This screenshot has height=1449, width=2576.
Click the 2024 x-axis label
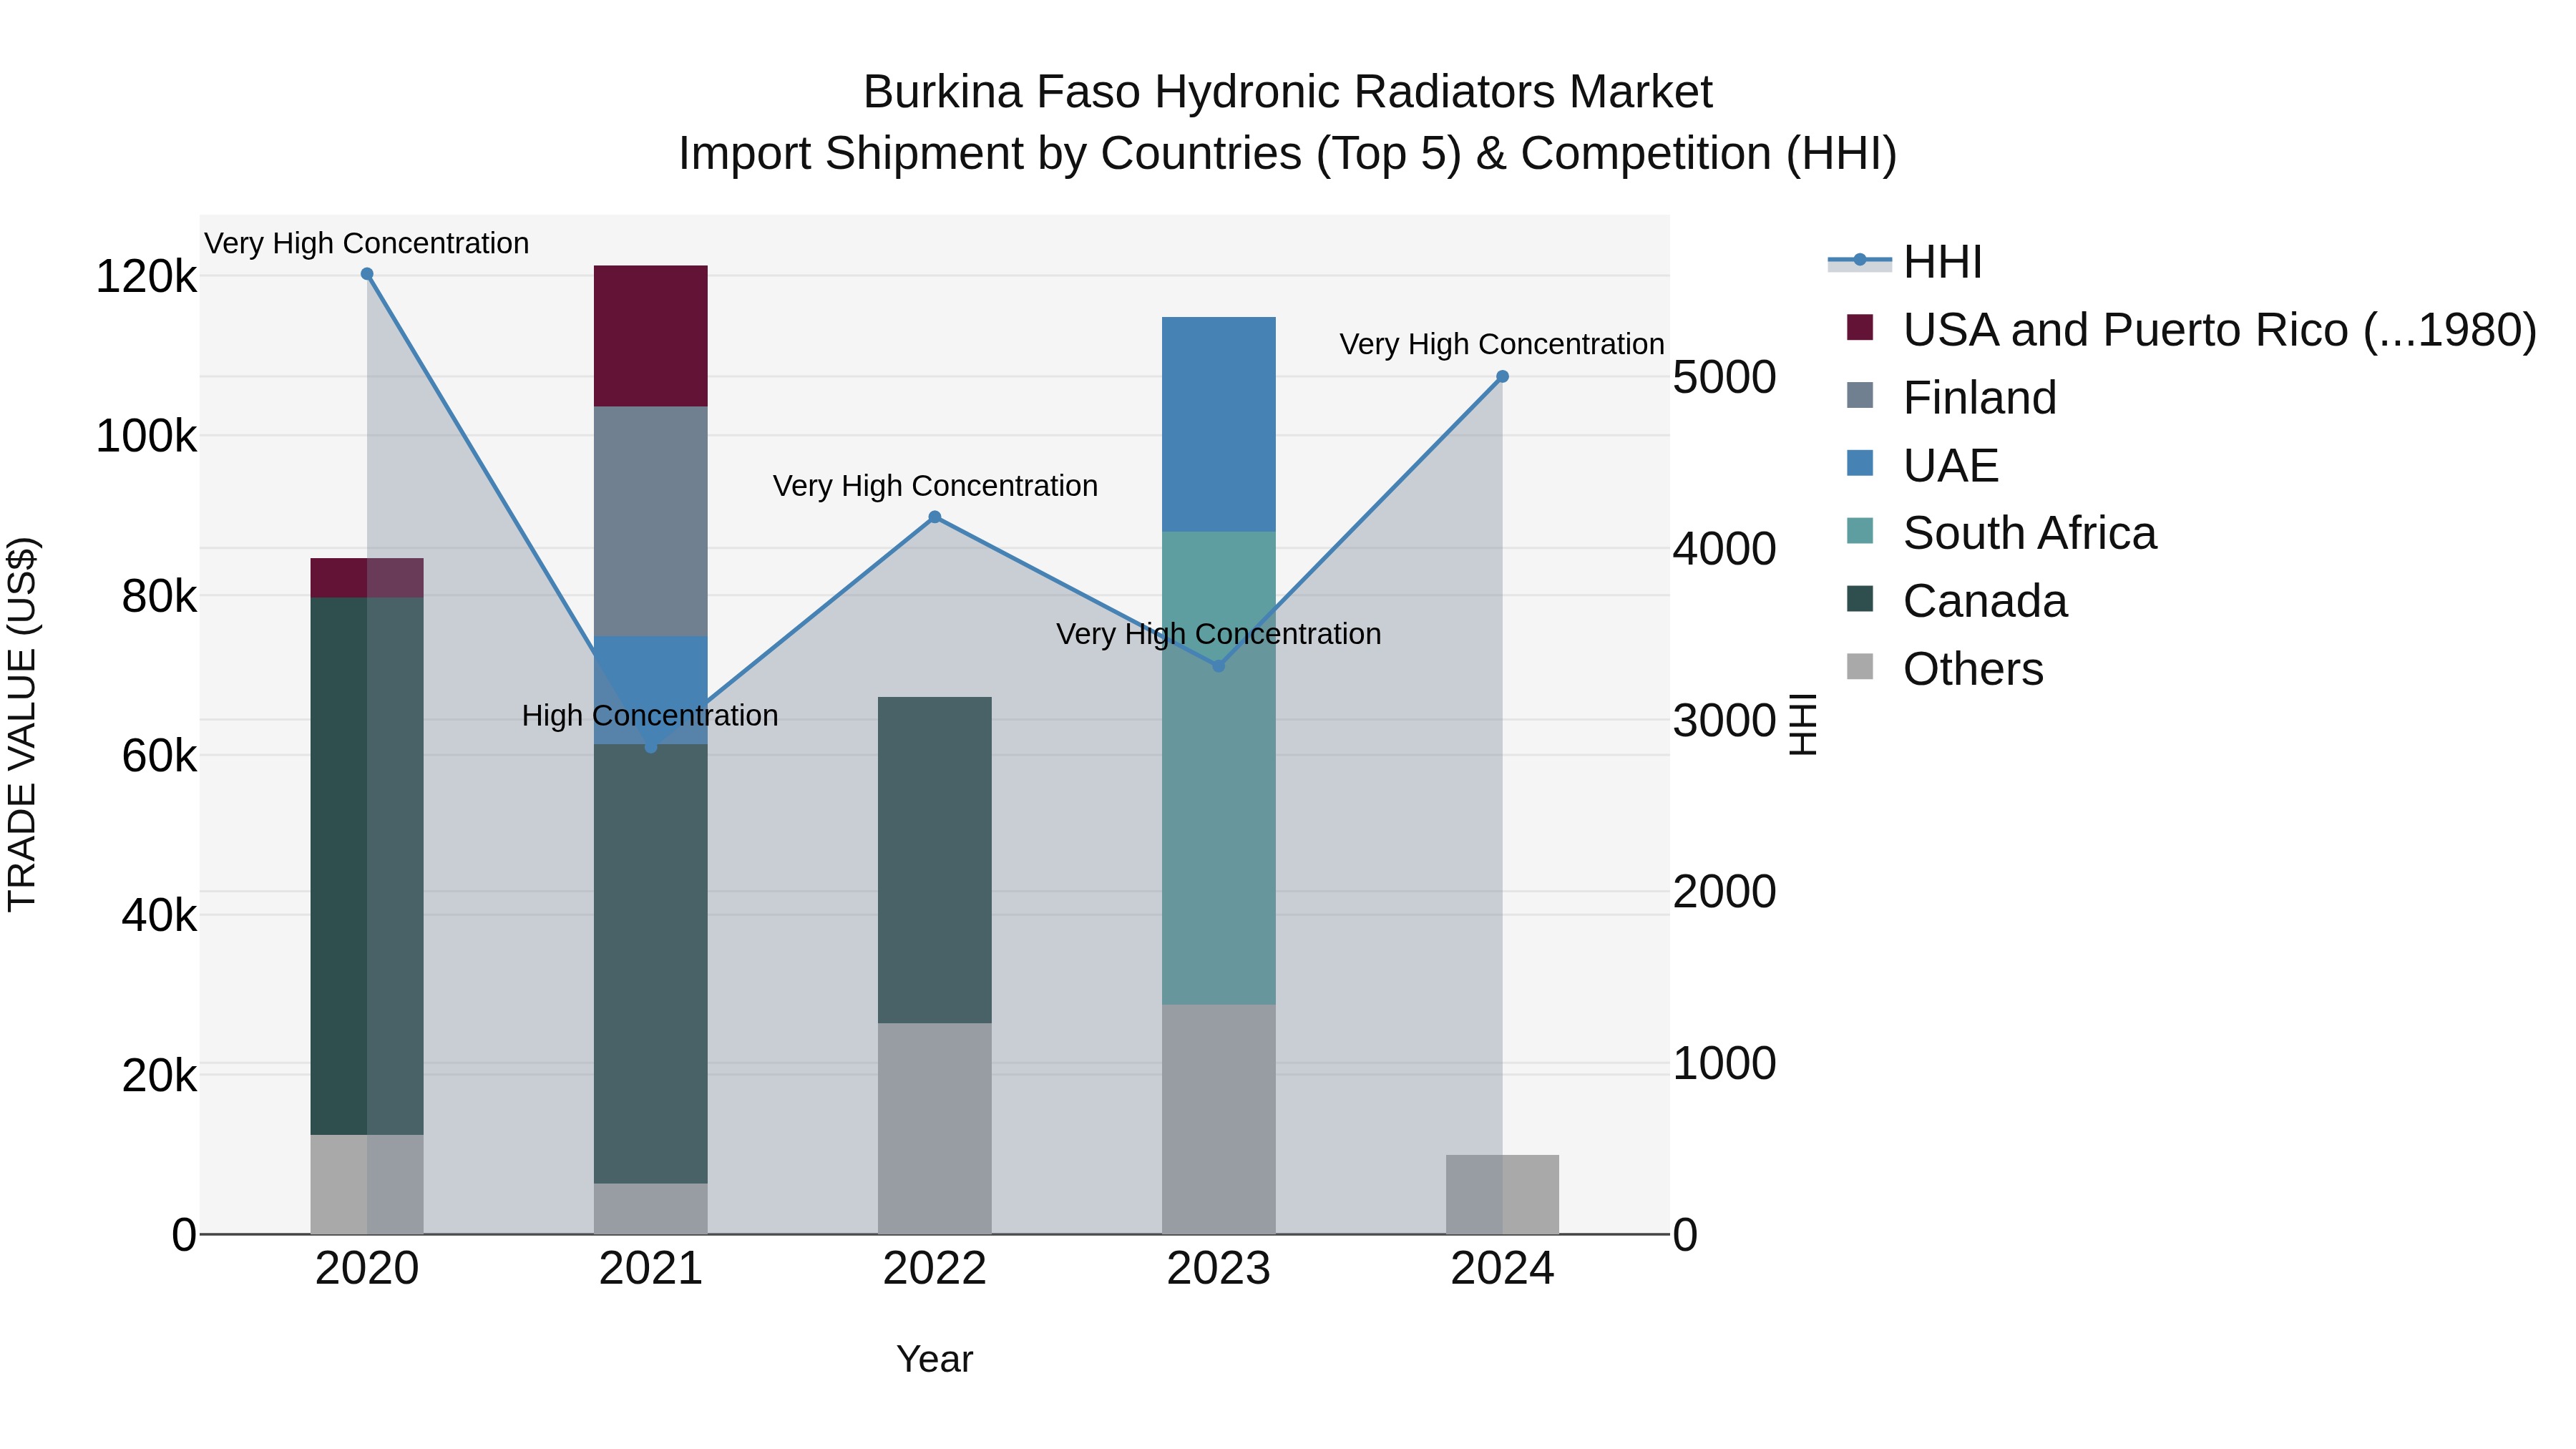coord(1502,1269)
